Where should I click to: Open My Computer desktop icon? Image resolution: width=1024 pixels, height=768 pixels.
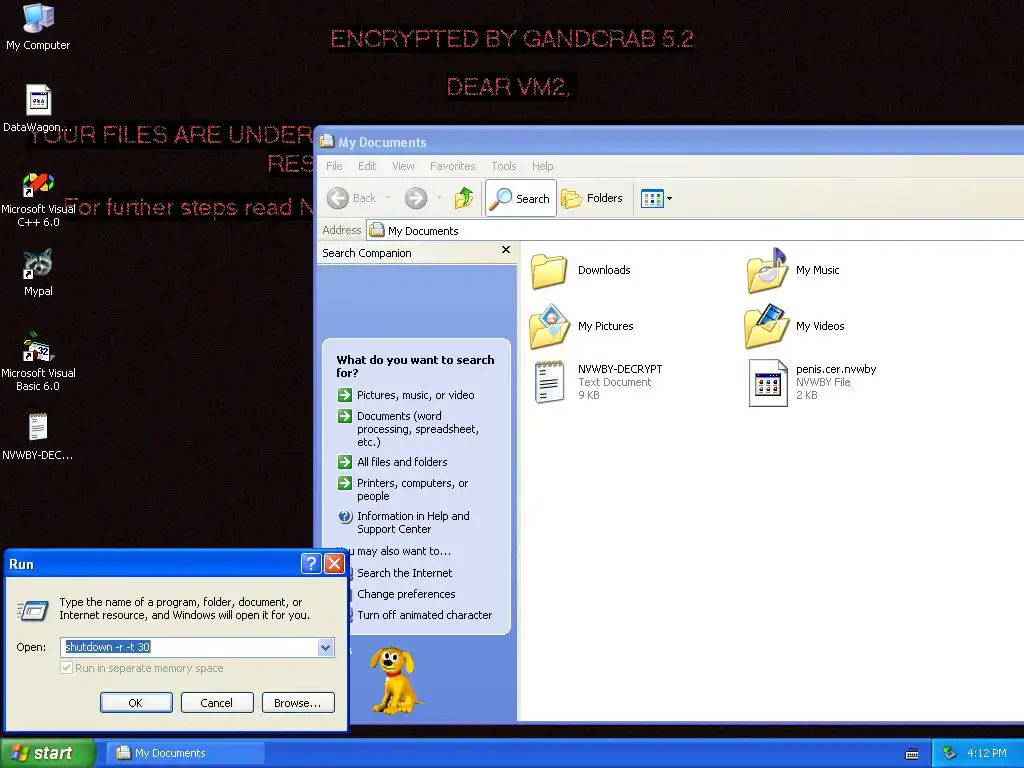[x=38, y=26]
